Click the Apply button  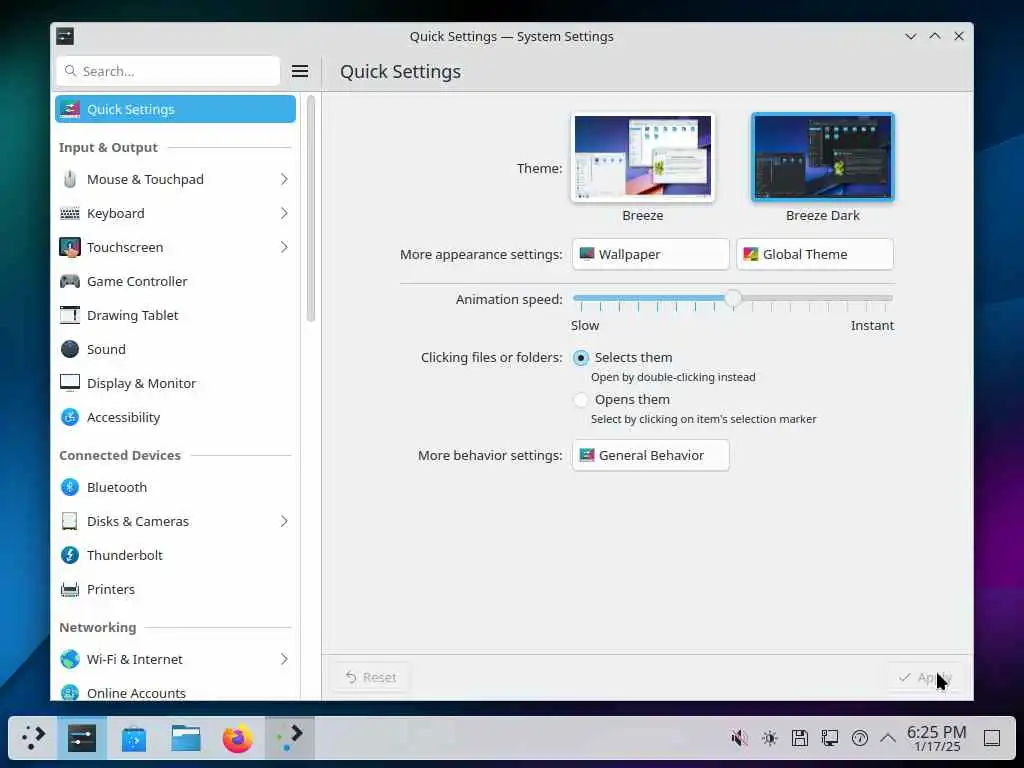tap(925, 677)
